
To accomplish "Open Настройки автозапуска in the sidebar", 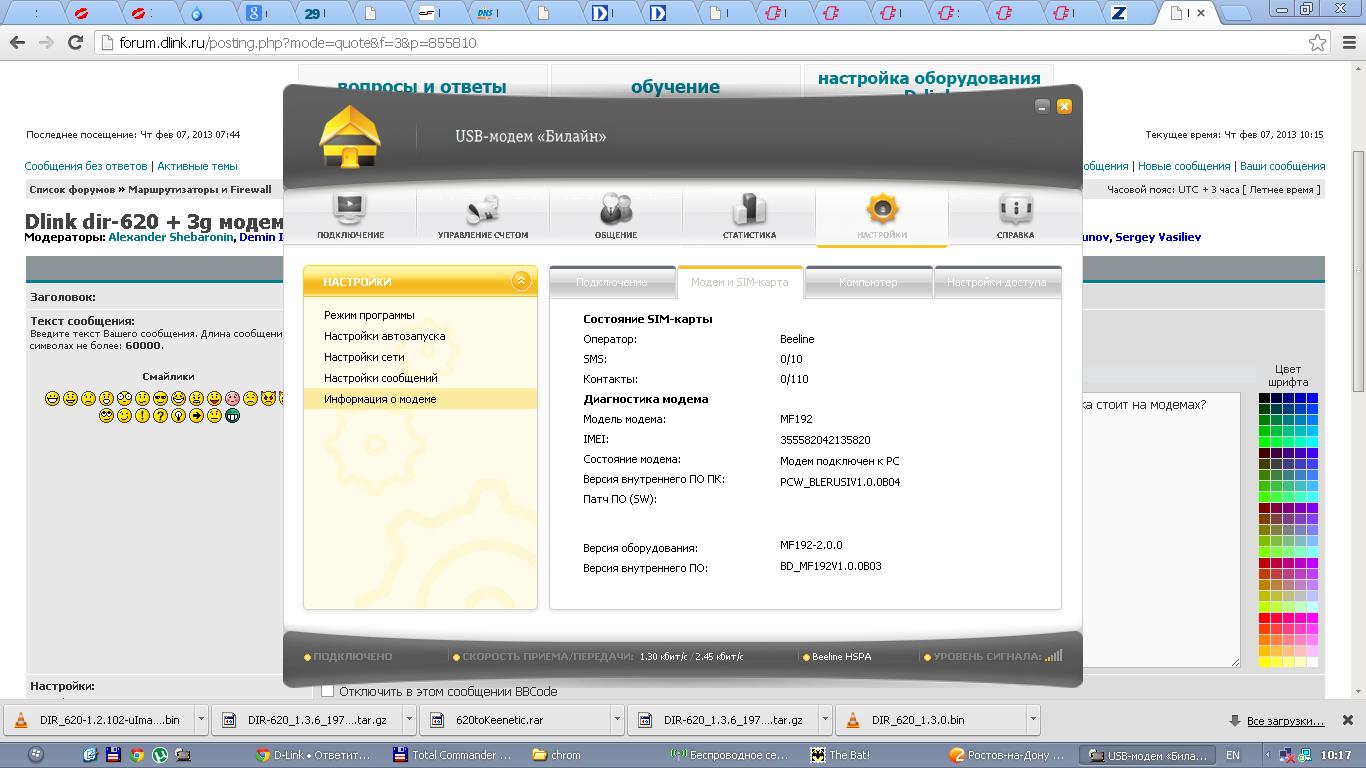I will point(384,336).
